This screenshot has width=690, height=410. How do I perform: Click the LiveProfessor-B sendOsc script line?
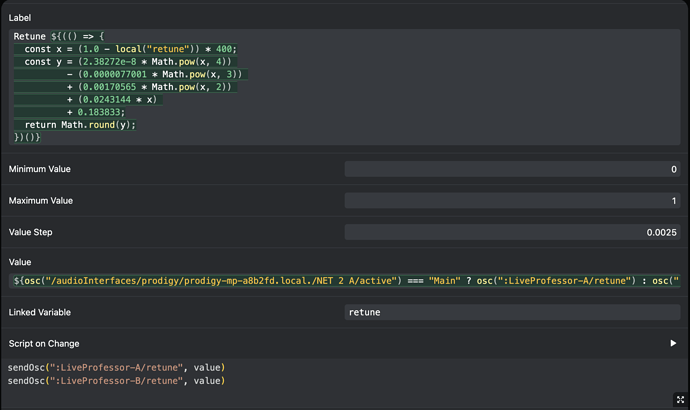click(116, 380)
